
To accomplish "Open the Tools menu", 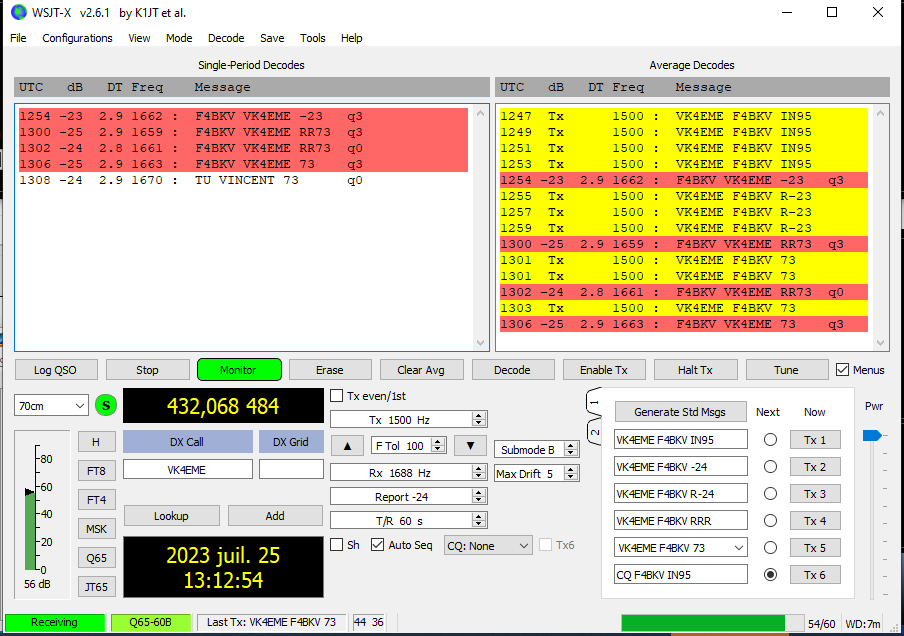I will (x=312, y=38).
